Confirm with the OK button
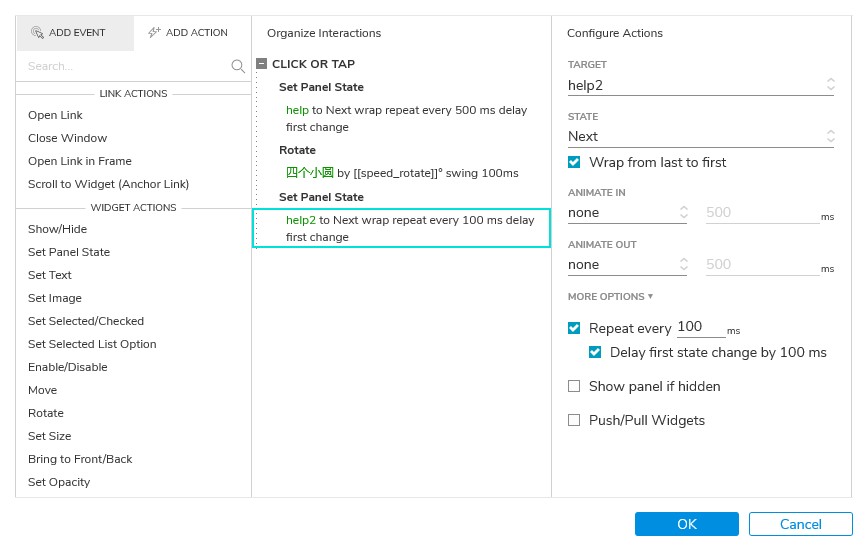This screenshot has width=868, height=551. click(686, 524)
